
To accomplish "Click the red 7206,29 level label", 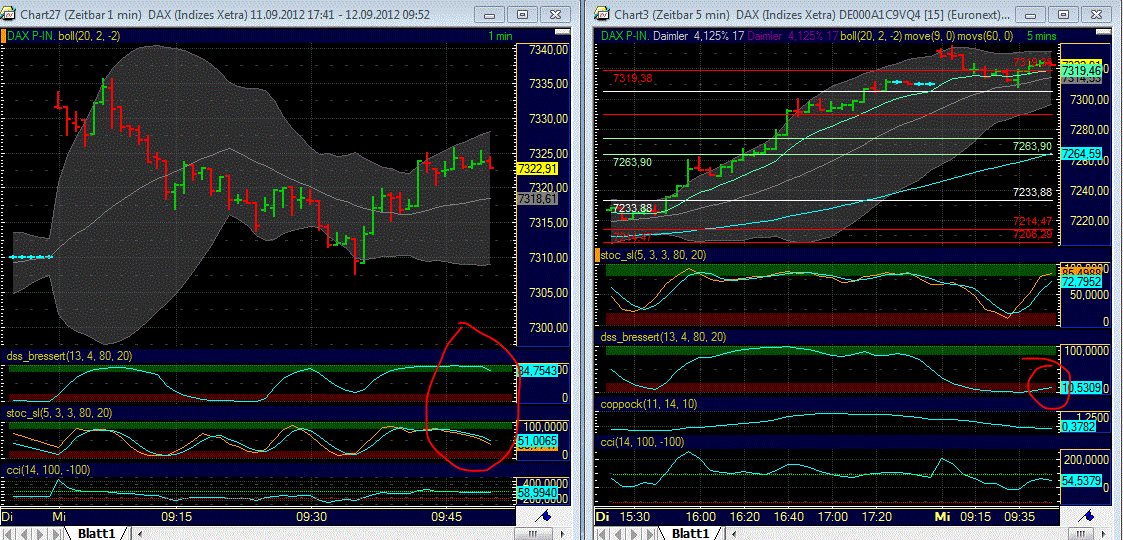I will click(1032, 234).
